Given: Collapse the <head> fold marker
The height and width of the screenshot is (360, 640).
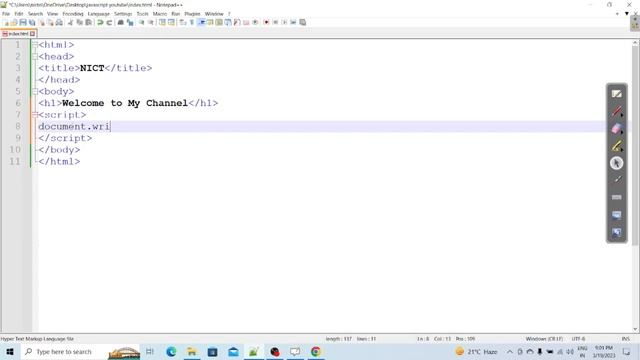Looking at the screenshot, I should 35,56.
